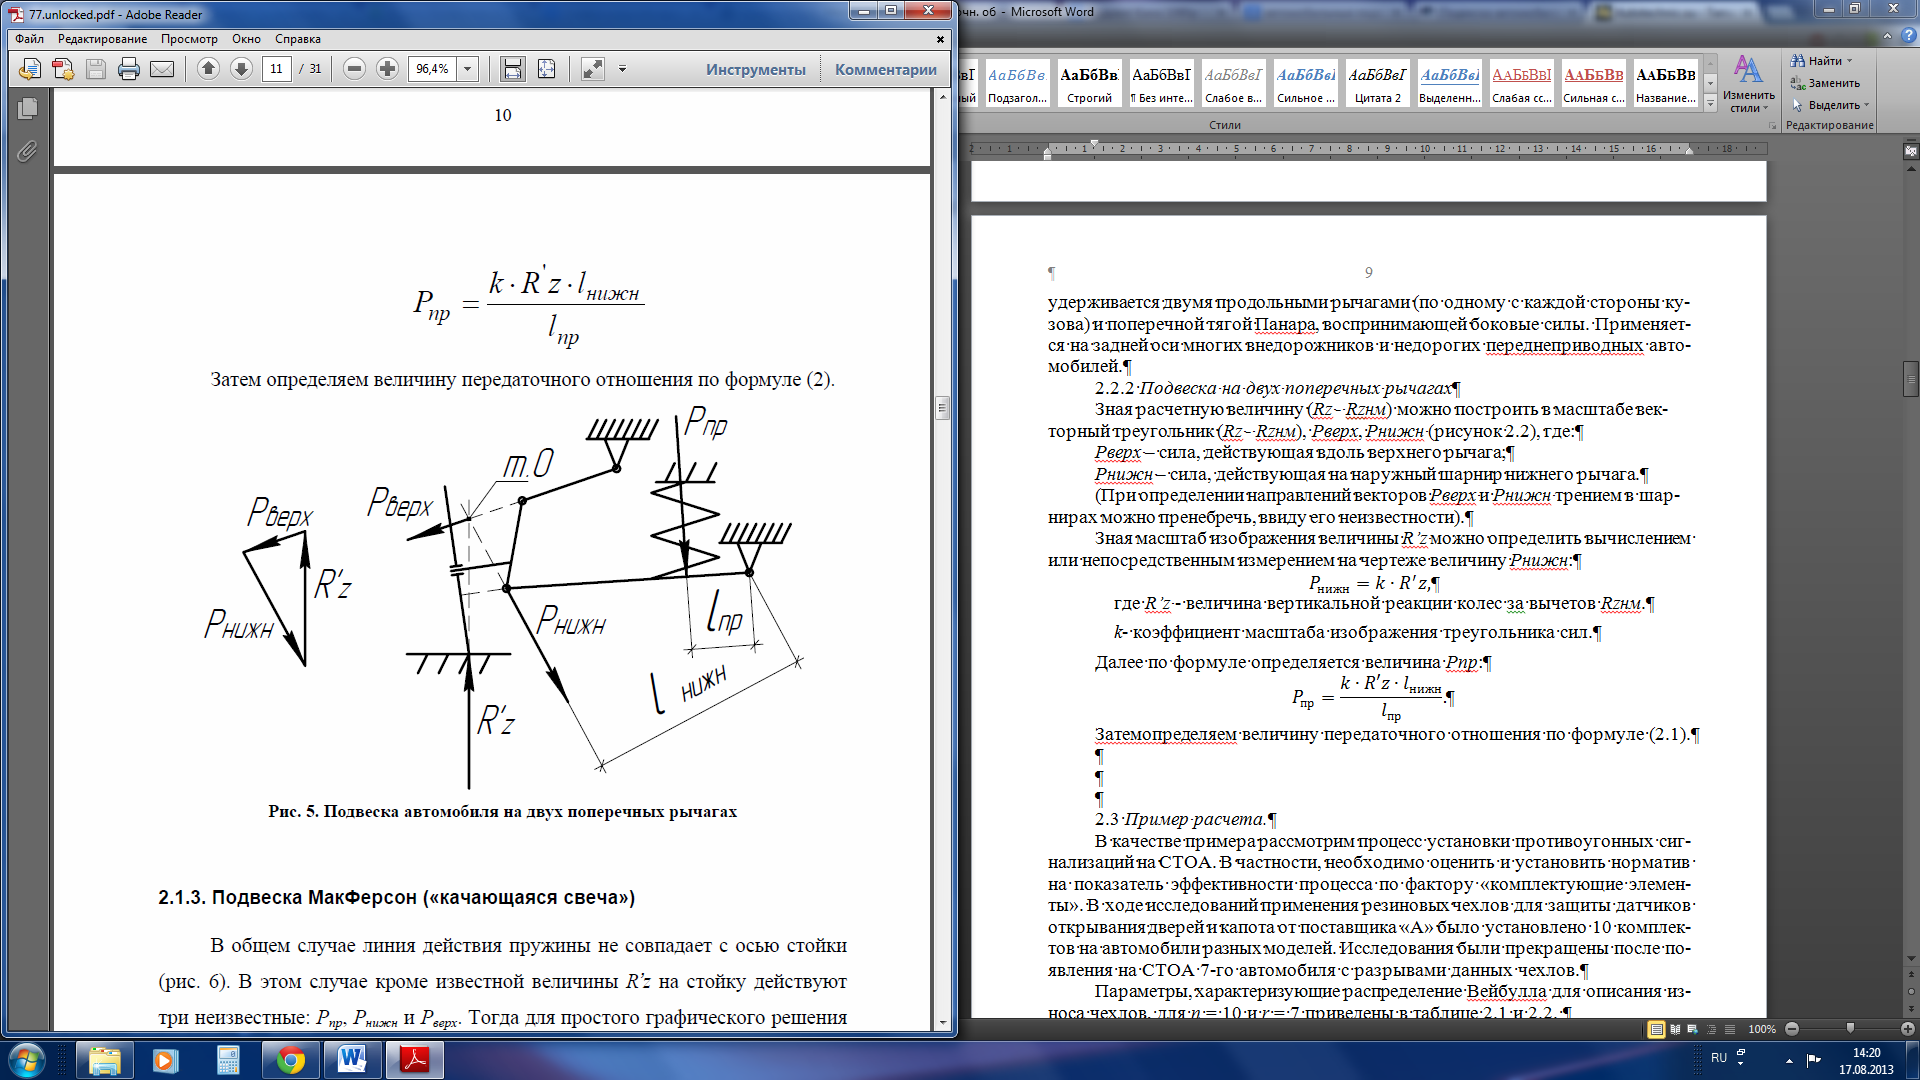
Task: Go to the previous page with the up arrow
Action: coord(208,69)
